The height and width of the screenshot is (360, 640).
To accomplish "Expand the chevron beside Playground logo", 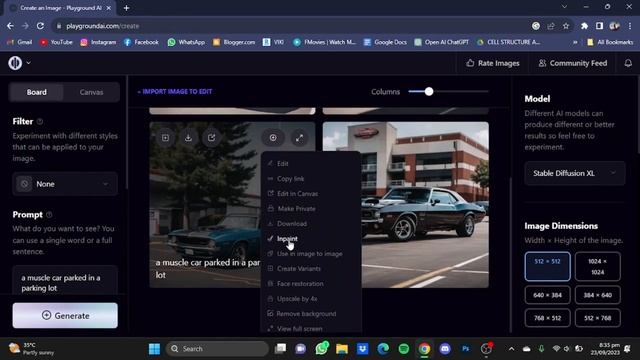I will click(29, 63).
